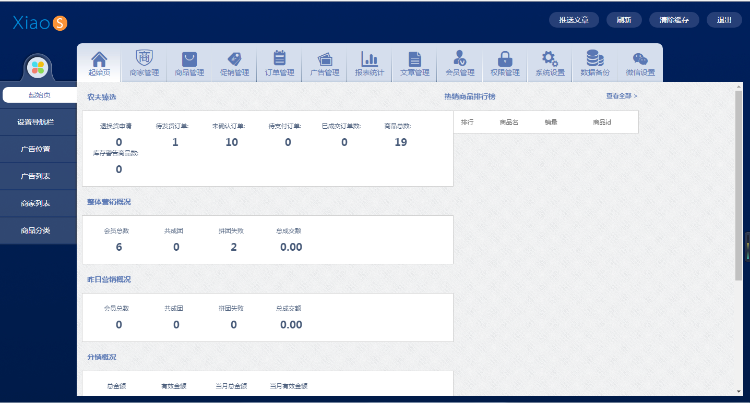Select 商品分类 in left sidebar
Viewport: 750px width, 403px height.
tap(36, 230)
